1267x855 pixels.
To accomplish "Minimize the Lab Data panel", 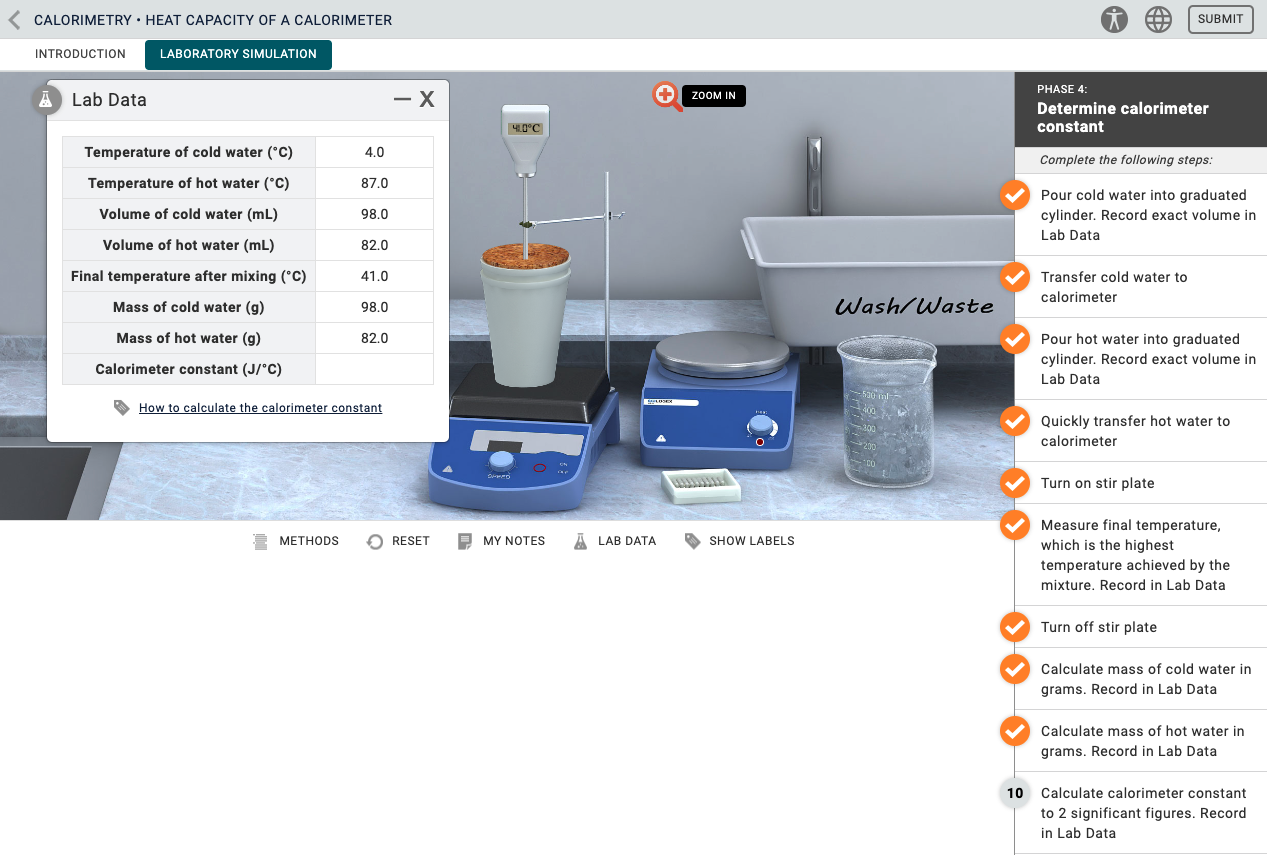I will pyautogui.click(x=402, y=99).
